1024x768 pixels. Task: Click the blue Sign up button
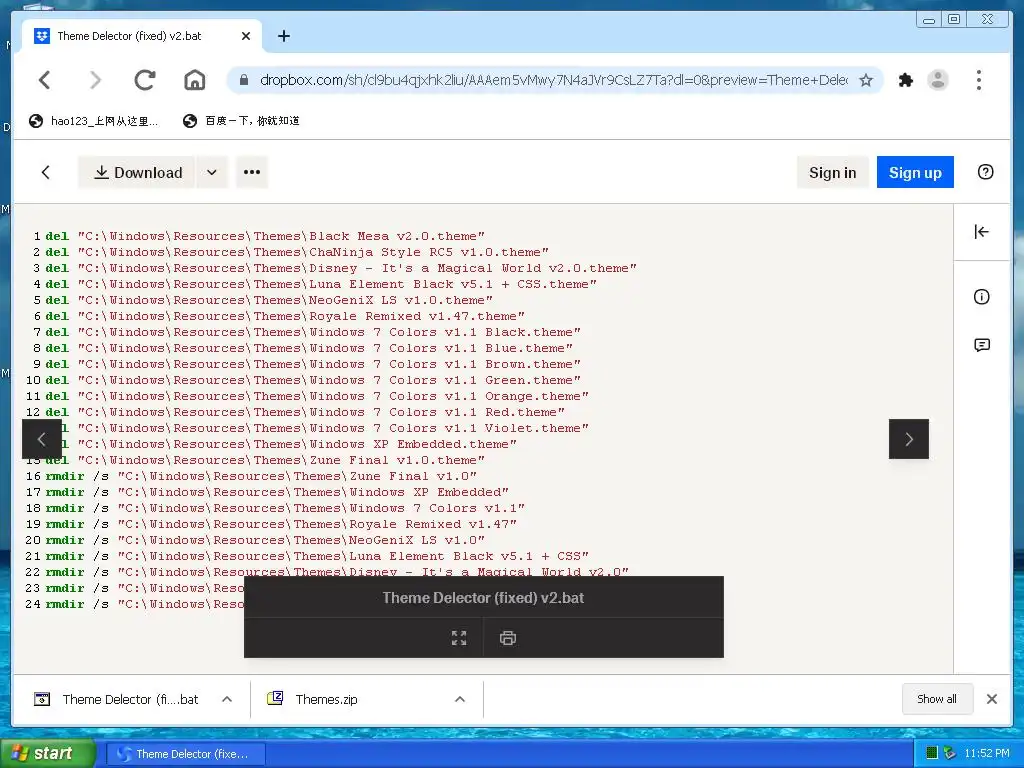pos(915,172)
